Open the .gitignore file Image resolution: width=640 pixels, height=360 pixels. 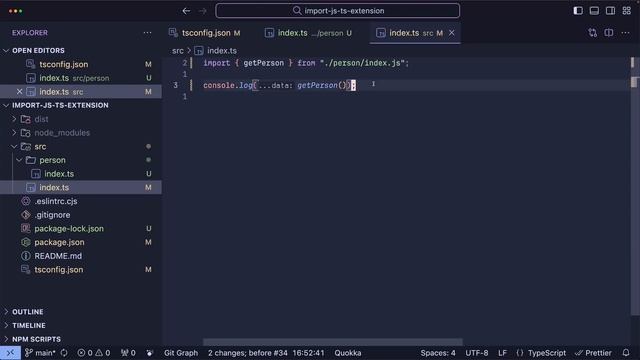click(x=81, y=215)
